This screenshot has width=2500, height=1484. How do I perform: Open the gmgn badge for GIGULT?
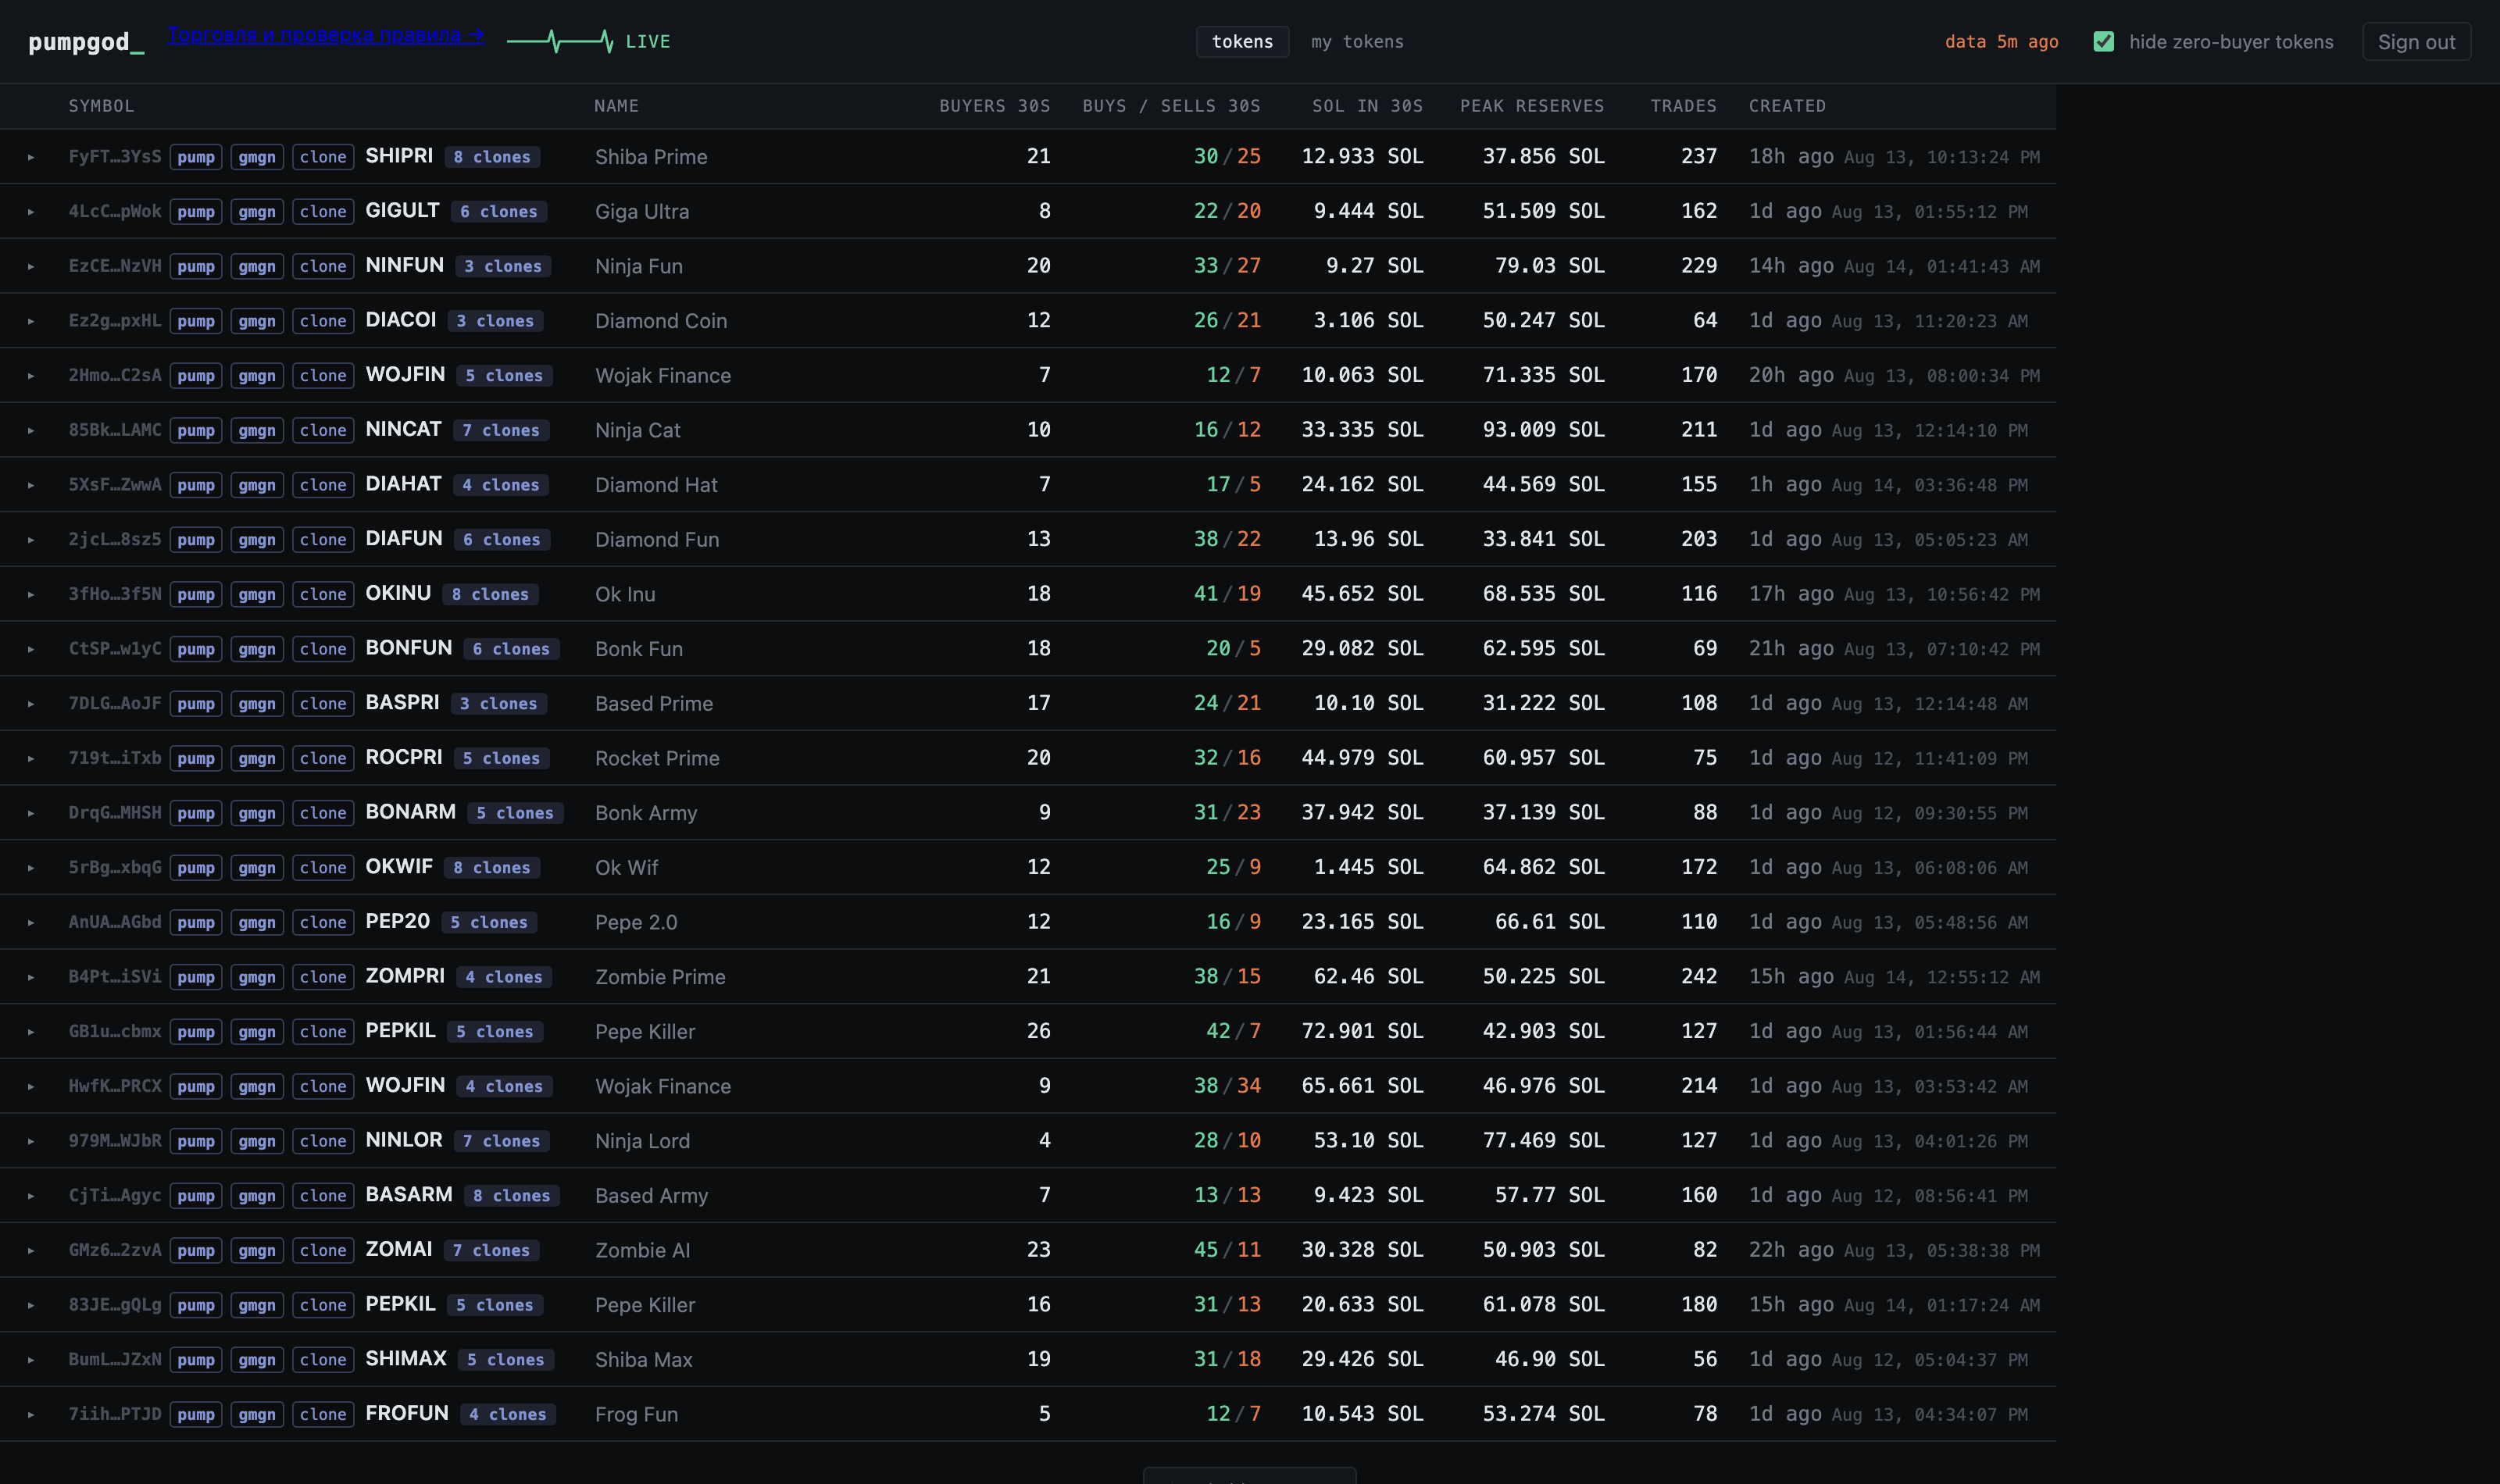(257, 212)
